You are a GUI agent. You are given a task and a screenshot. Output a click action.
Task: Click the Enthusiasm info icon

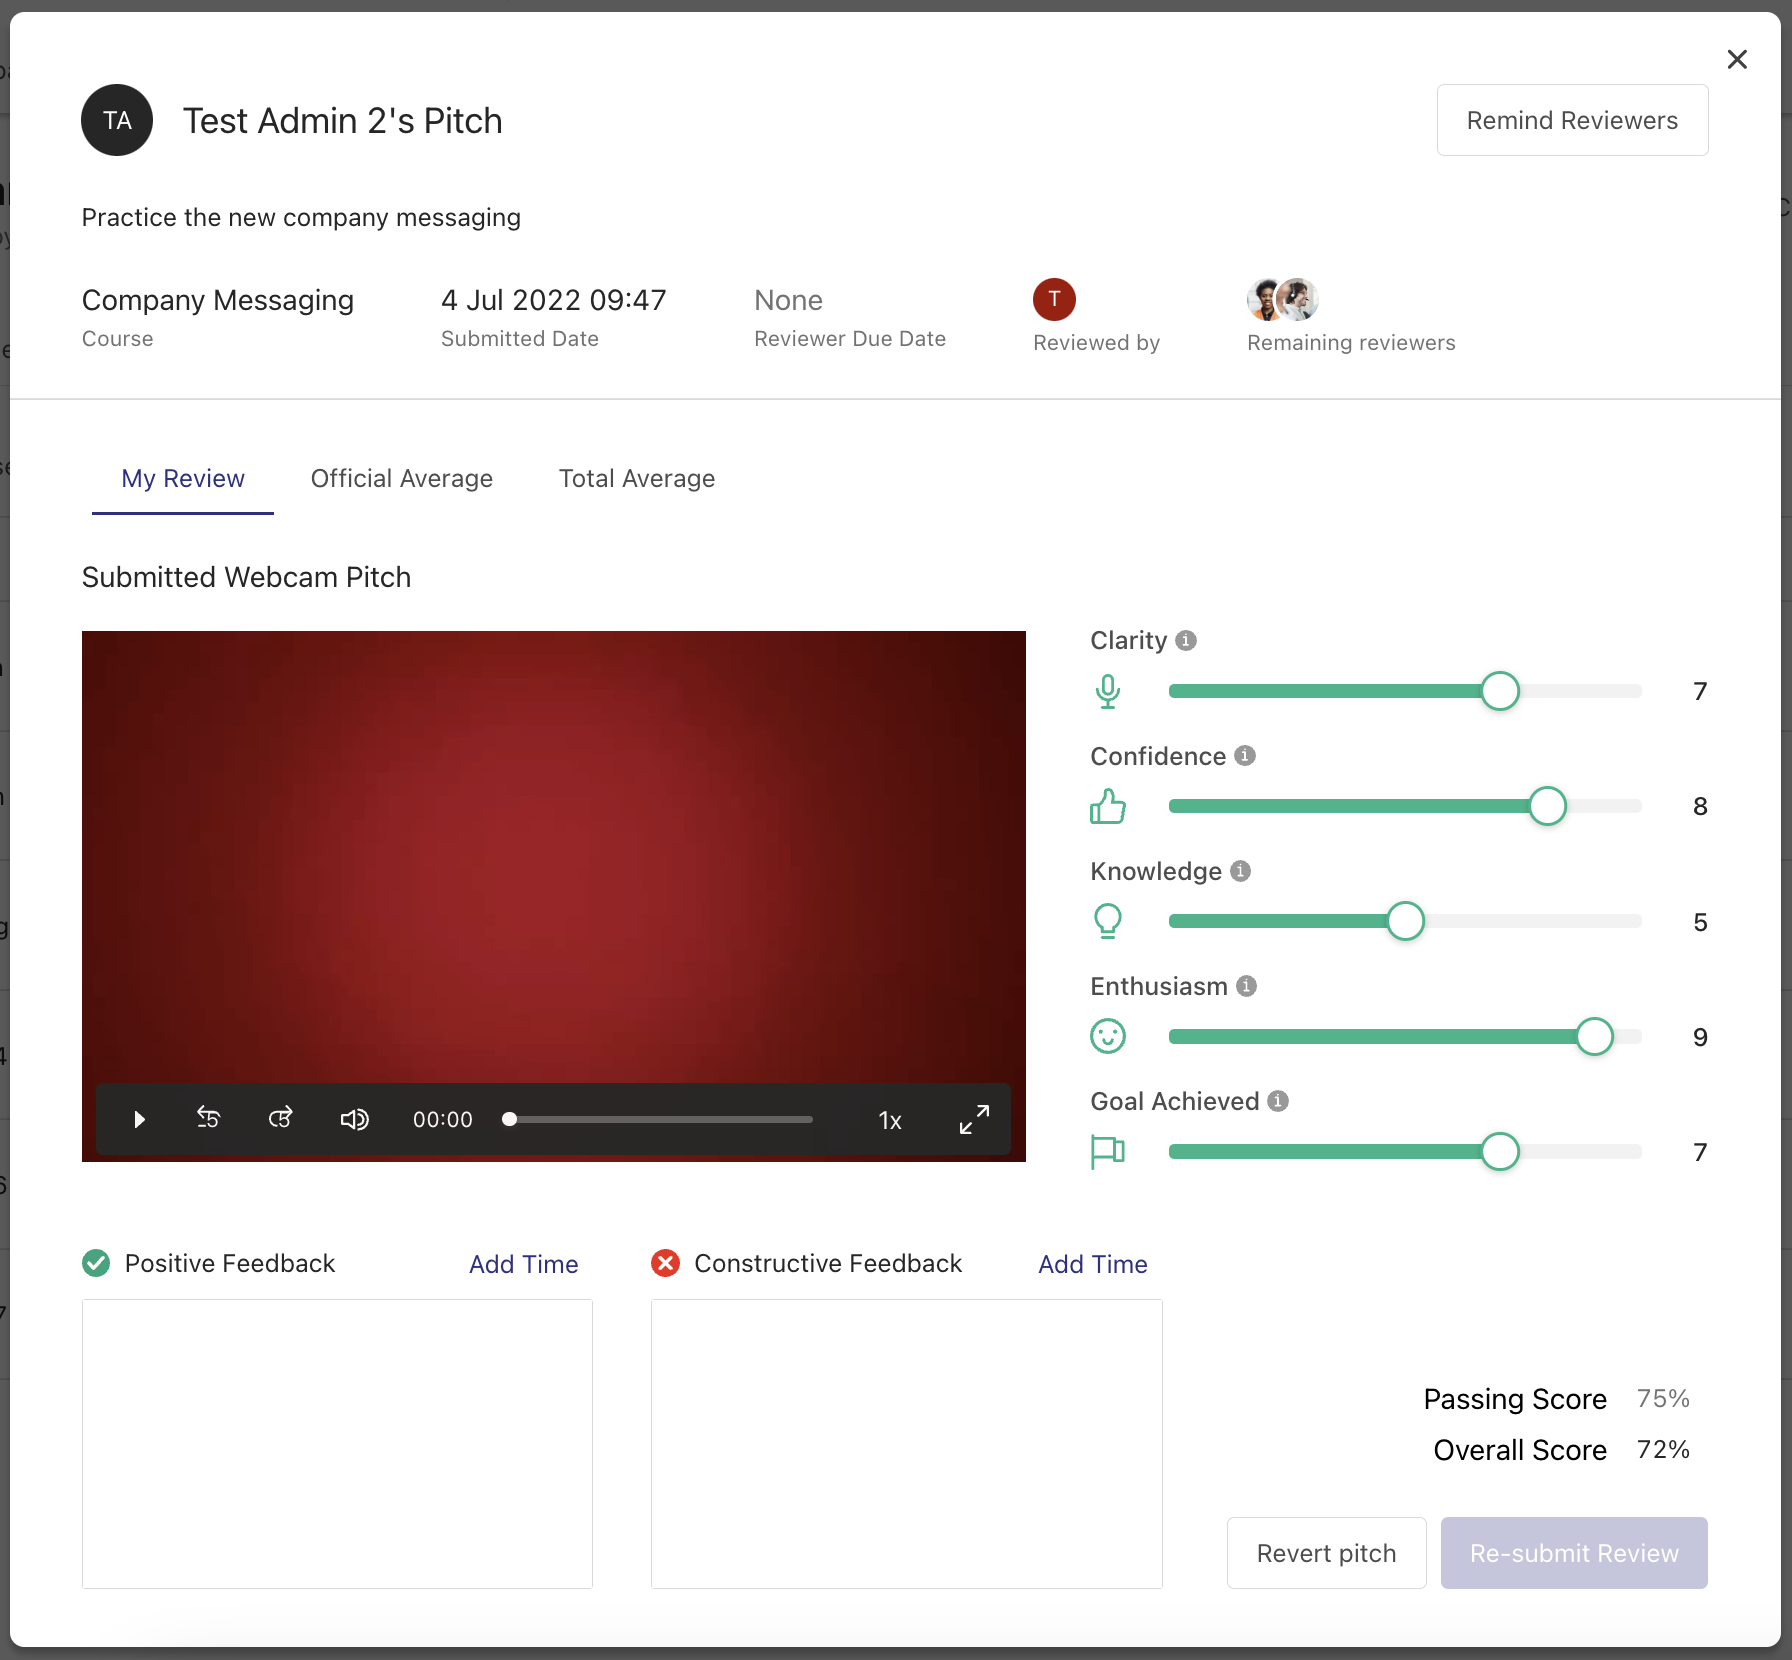pos(1247,986)
